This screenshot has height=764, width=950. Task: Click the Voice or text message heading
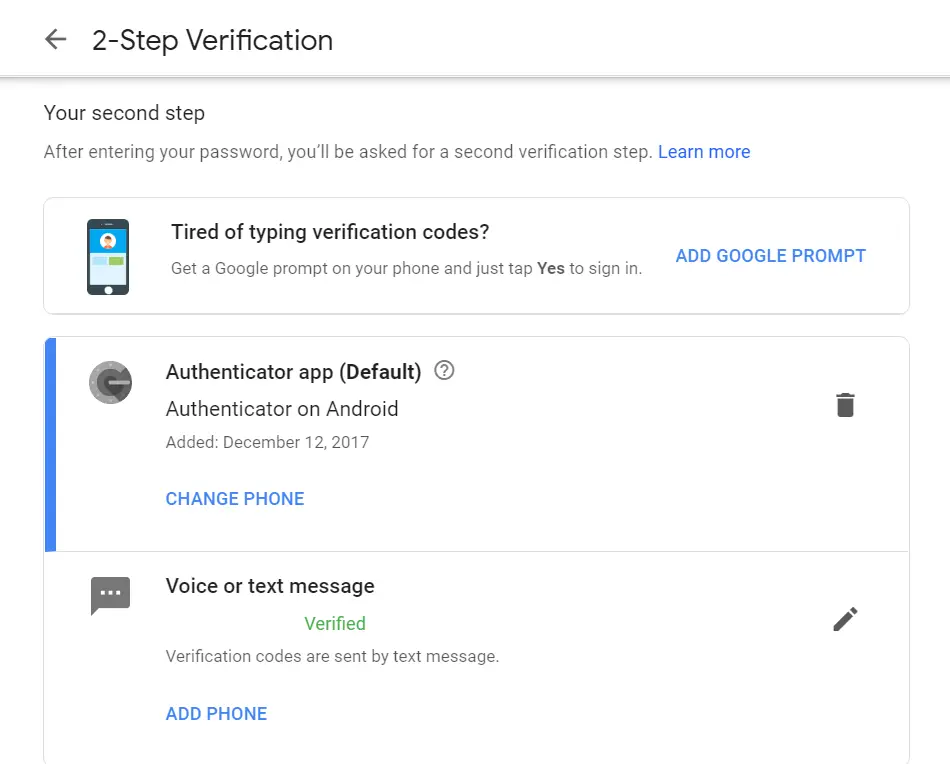click(270, 586)
